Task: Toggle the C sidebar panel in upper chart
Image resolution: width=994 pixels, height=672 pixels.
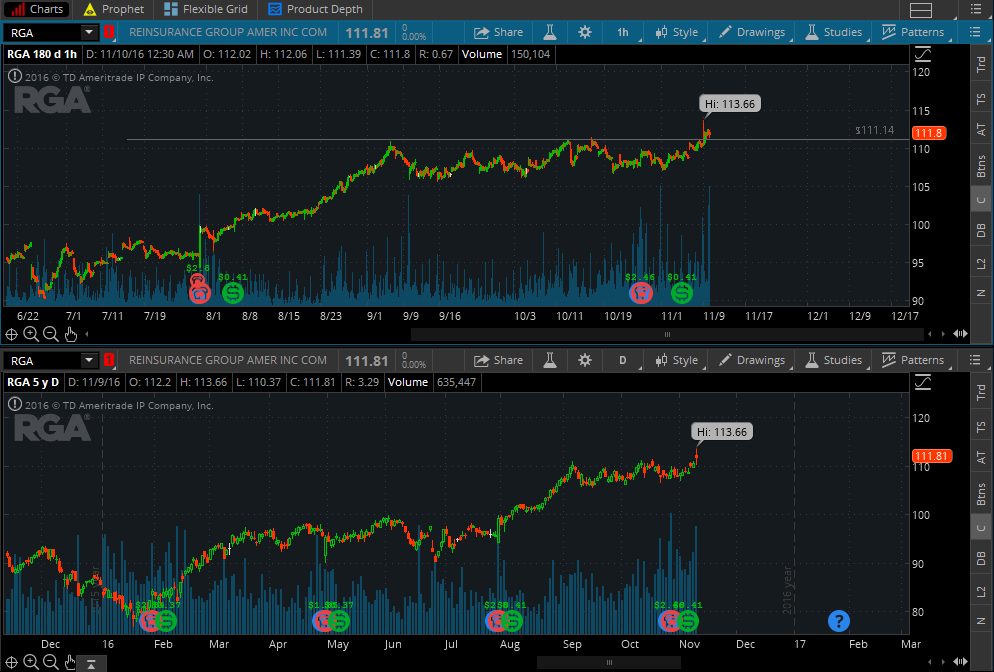Action: (x=981, y=200)
